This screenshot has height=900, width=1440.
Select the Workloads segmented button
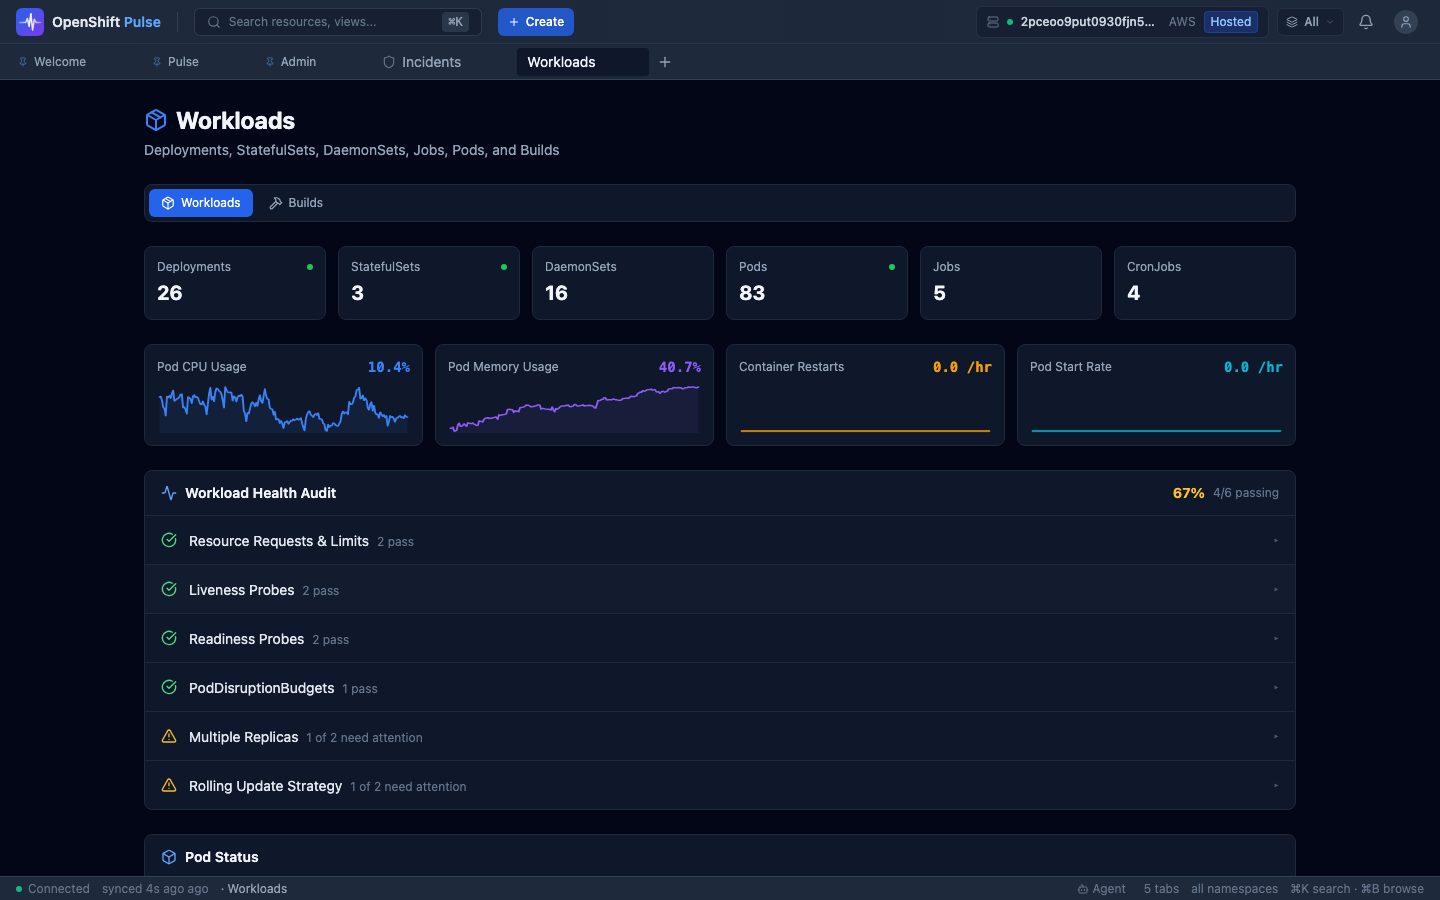point(201,203)
